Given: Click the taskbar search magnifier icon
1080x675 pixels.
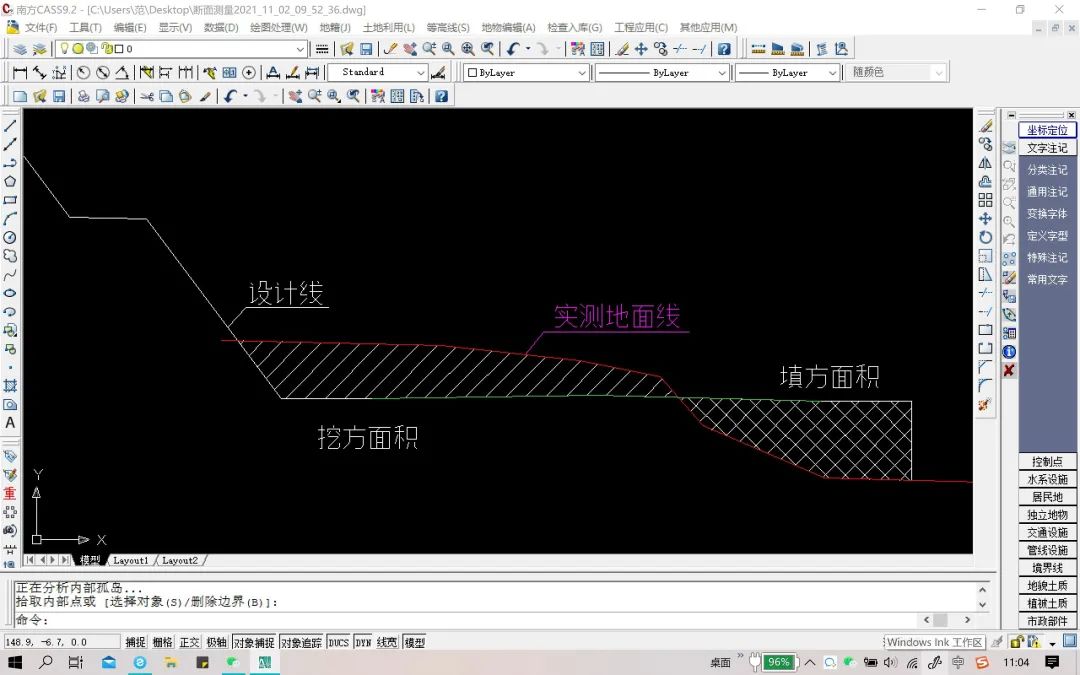Looking at the screenshot, I should 45,663.
